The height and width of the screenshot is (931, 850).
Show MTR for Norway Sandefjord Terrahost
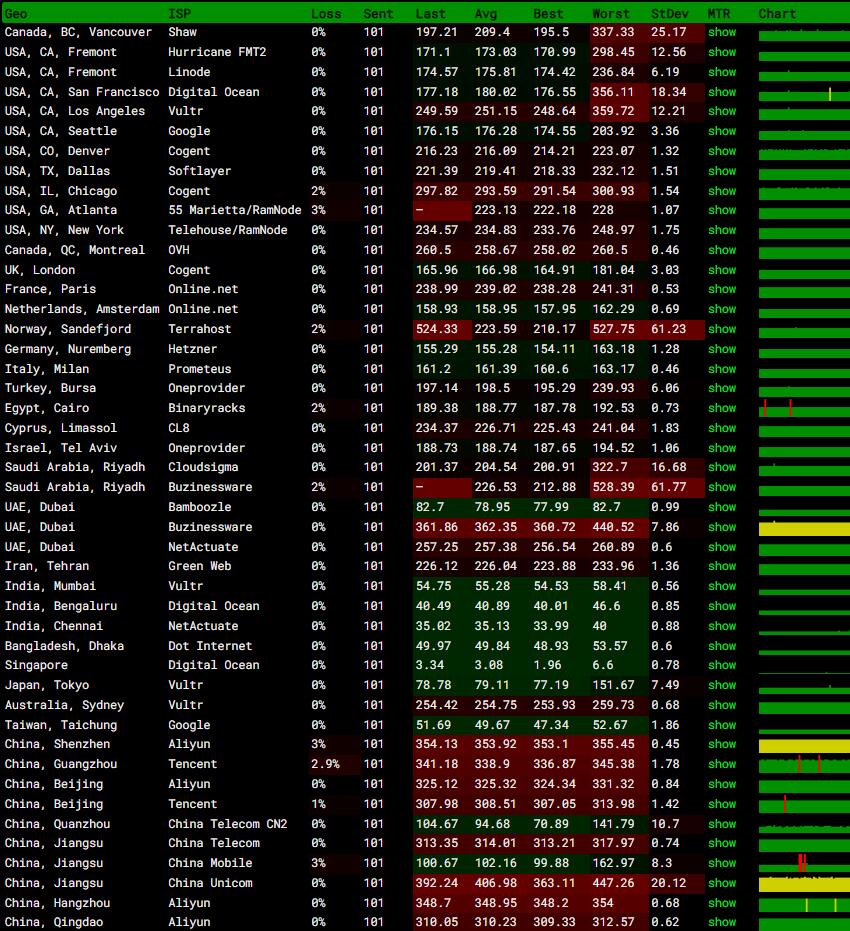coord(722,329)
